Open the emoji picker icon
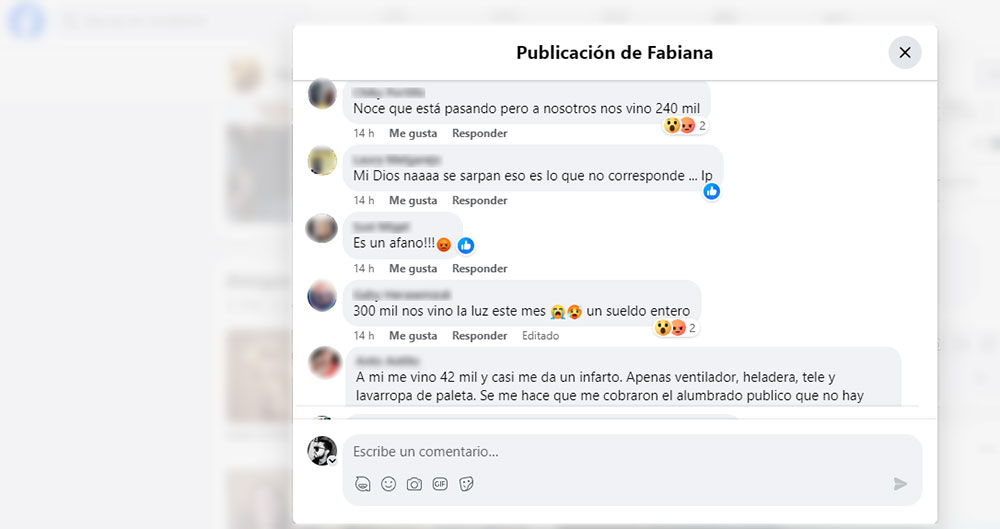Screen dimensions: 1000x529 click(x=388, y=484)
